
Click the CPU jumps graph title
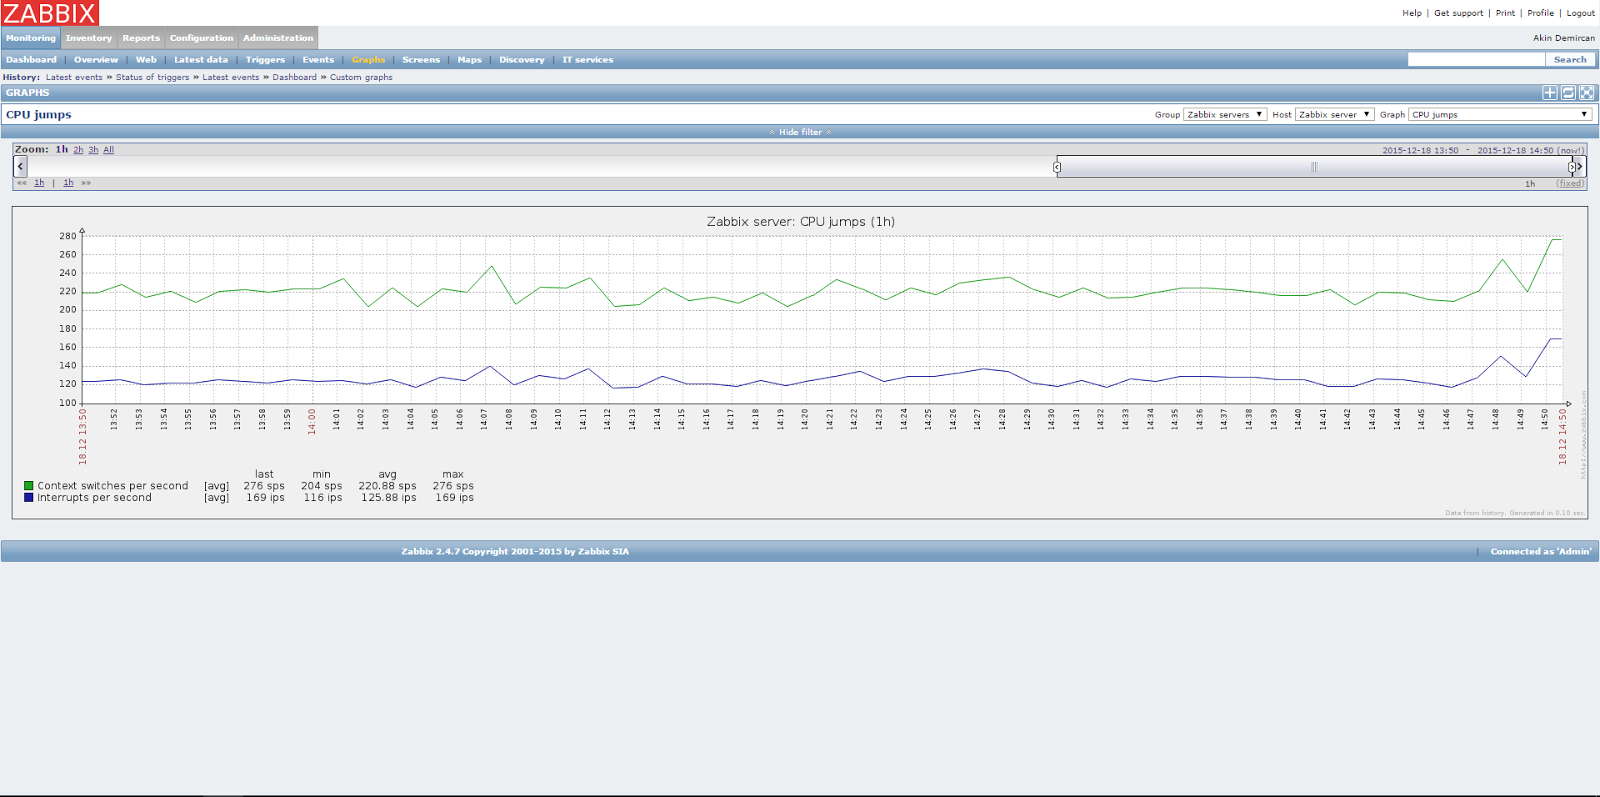pyautogui.click(x=801, y=222)
